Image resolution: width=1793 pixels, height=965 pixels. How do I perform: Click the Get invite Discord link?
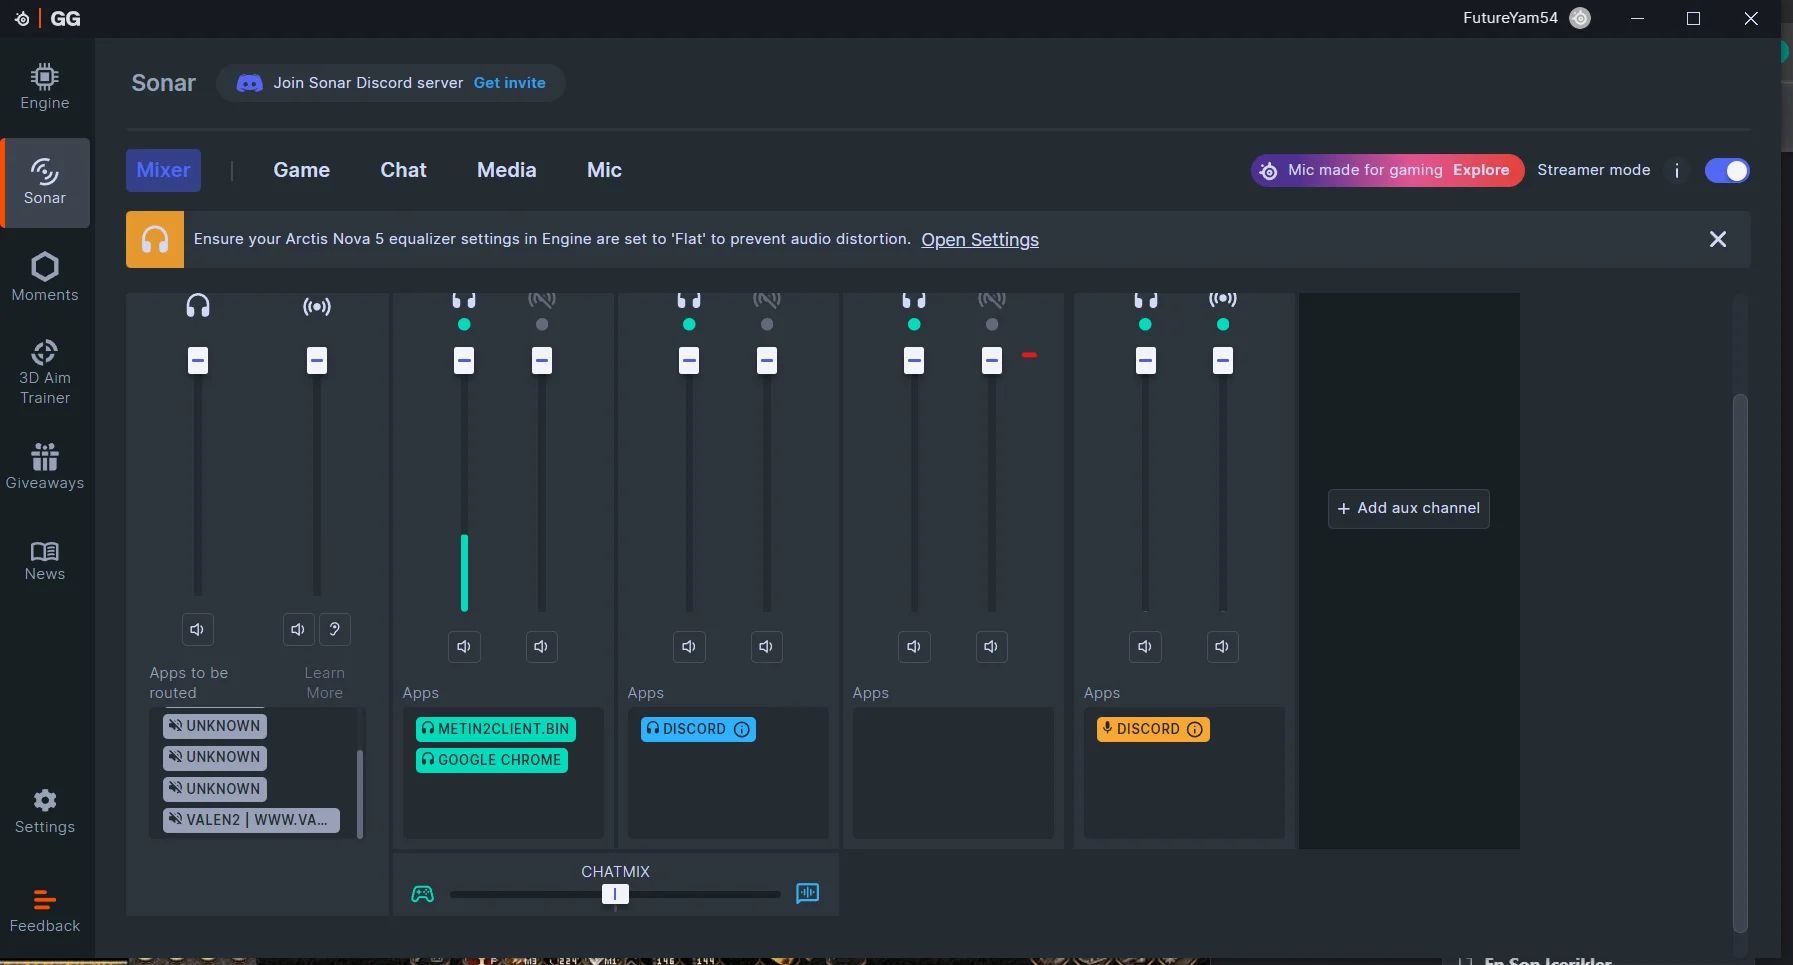(x=510, y=83)
